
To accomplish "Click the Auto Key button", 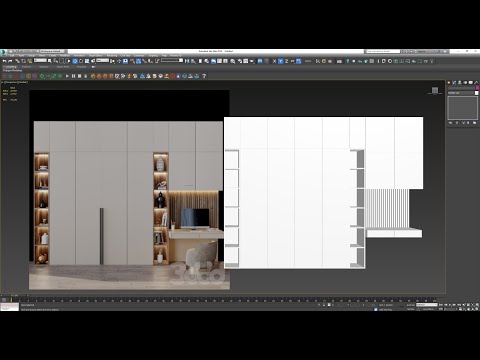I will click(x=411, y=305).
